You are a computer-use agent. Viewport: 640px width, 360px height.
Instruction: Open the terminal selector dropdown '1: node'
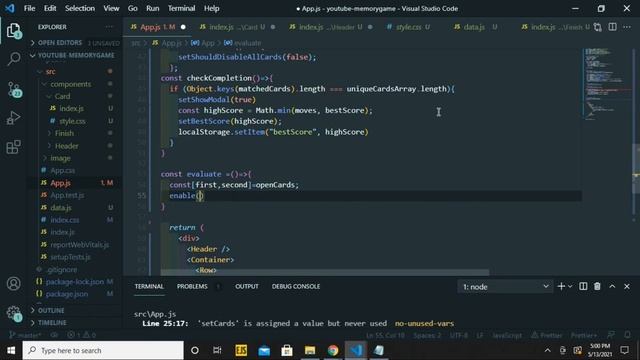[x=505, y=287]
